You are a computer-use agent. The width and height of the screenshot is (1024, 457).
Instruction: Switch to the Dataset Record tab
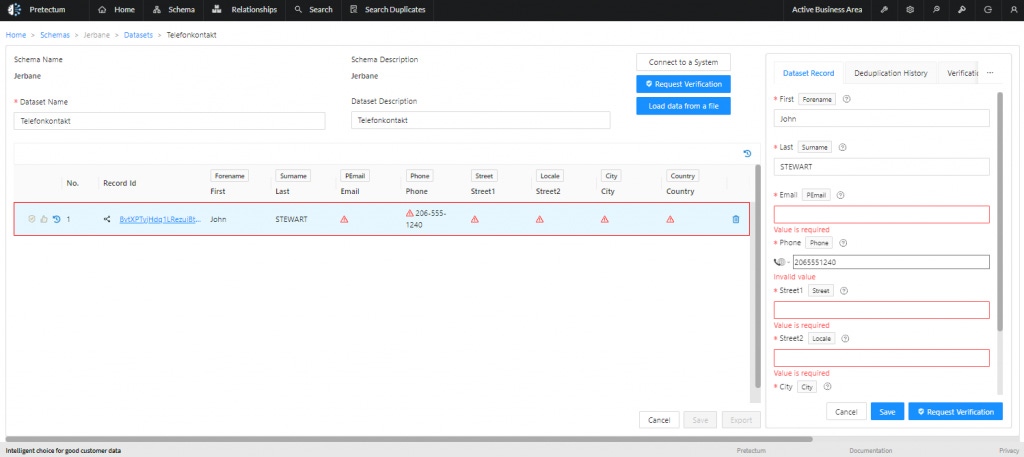pos(808,73)
